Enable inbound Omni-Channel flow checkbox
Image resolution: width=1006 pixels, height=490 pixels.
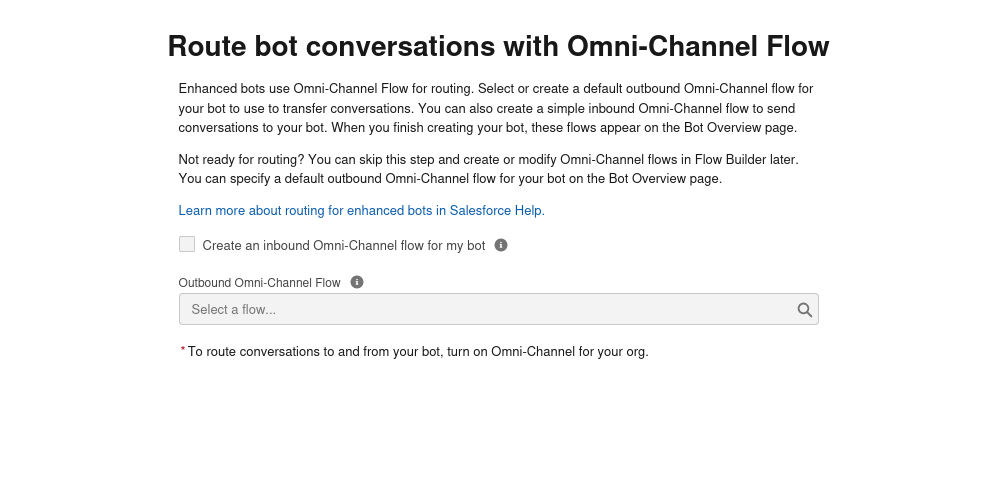(x=187, y=244)
